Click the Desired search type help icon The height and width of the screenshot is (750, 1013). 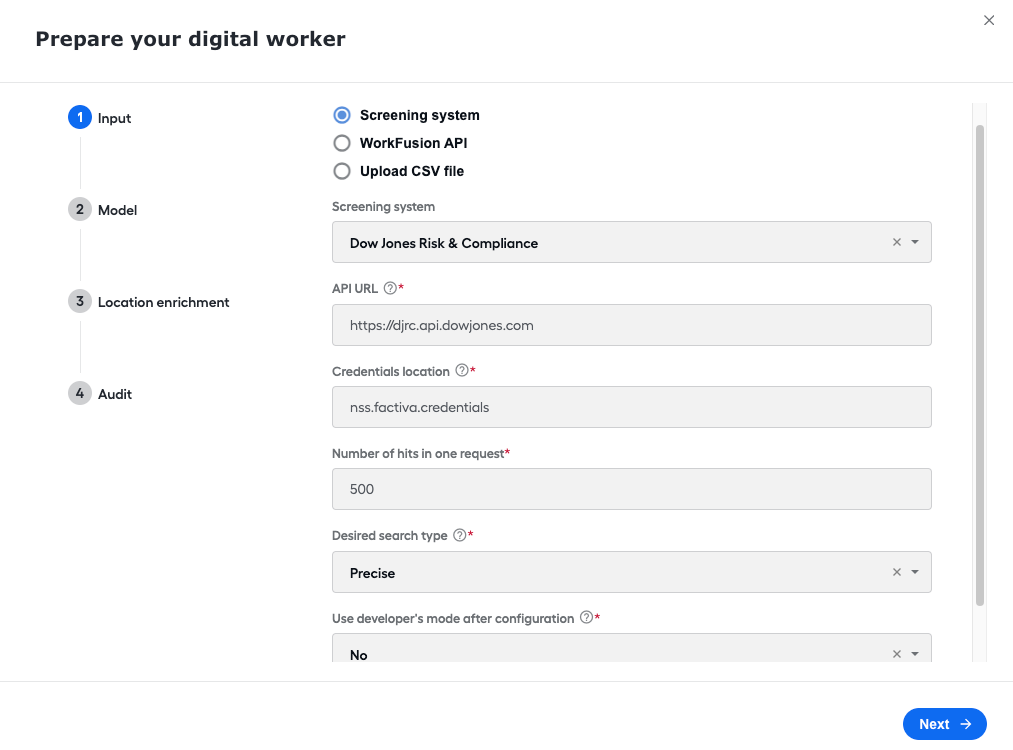click(x=459, y=535)
